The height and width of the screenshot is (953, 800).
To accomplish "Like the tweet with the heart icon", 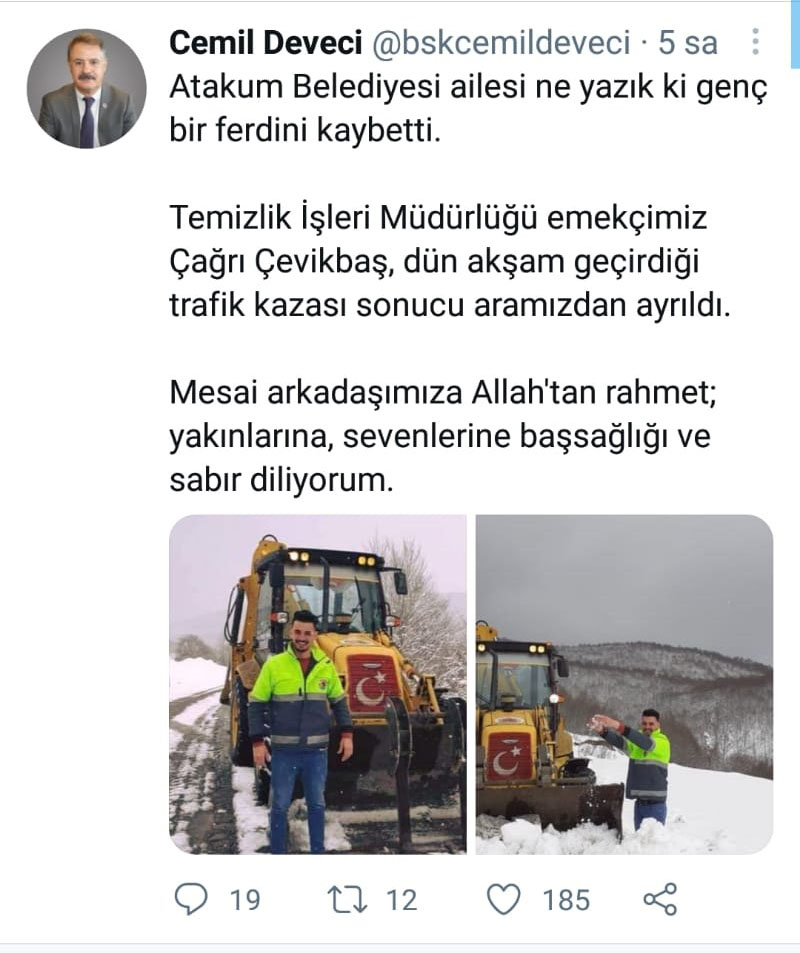I will pyautogui.click(x=504, y=900).
